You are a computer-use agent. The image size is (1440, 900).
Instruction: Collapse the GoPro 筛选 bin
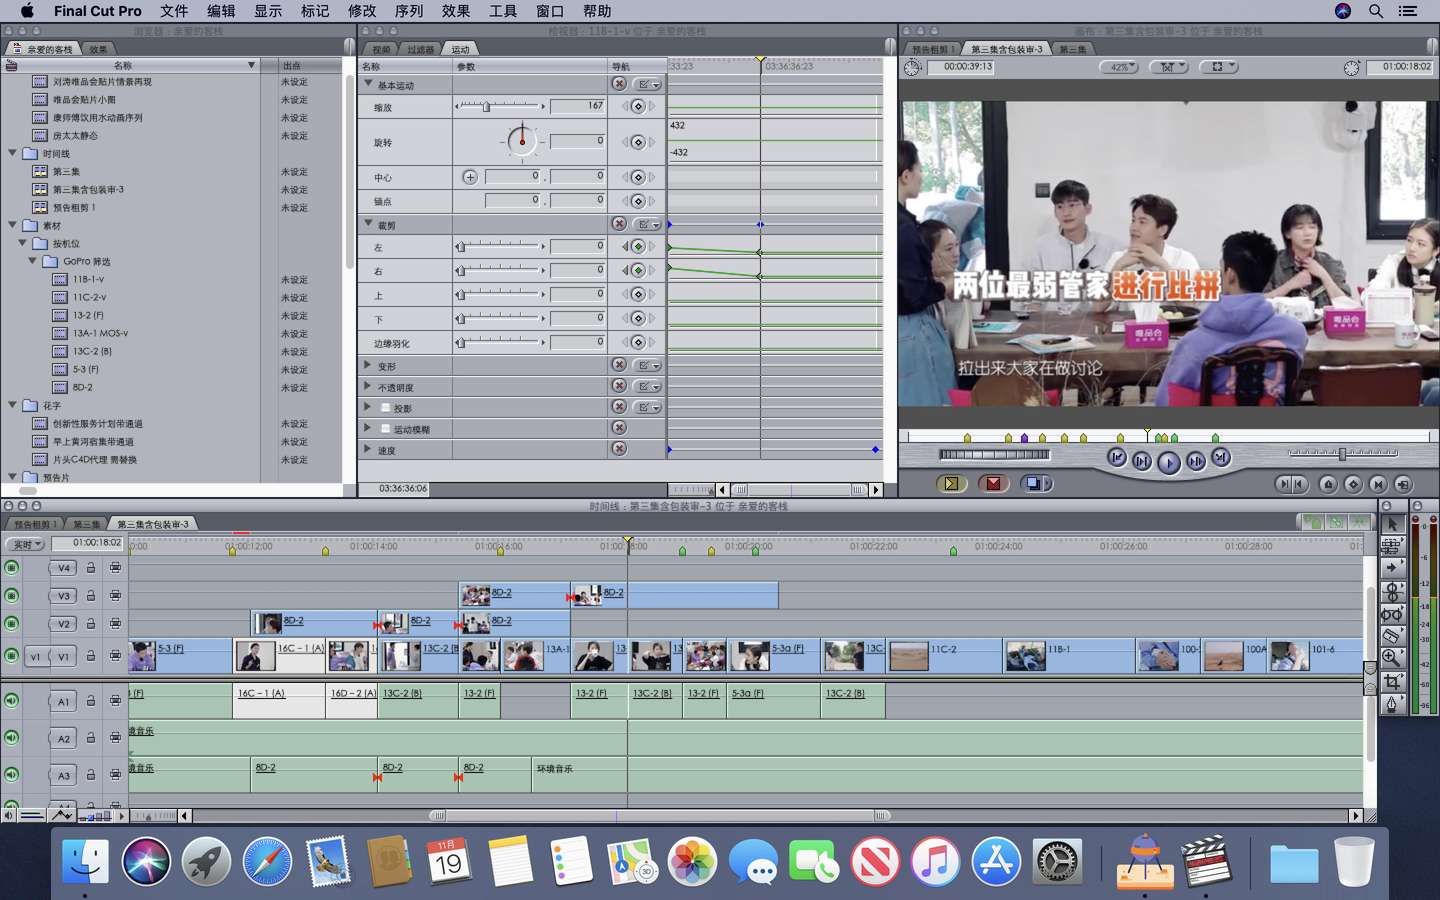(x=32, y=261)
